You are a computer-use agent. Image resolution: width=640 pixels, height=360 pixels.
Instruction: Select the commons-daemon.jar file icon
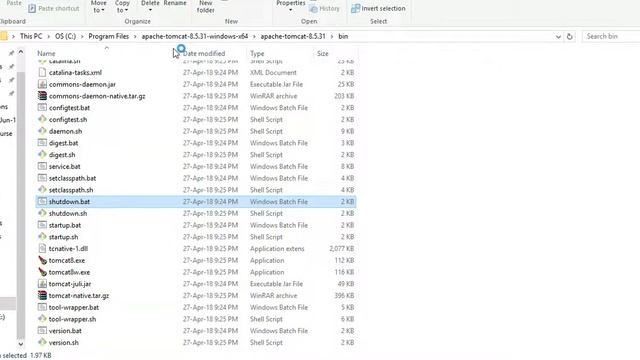click(x=42, y=84)
